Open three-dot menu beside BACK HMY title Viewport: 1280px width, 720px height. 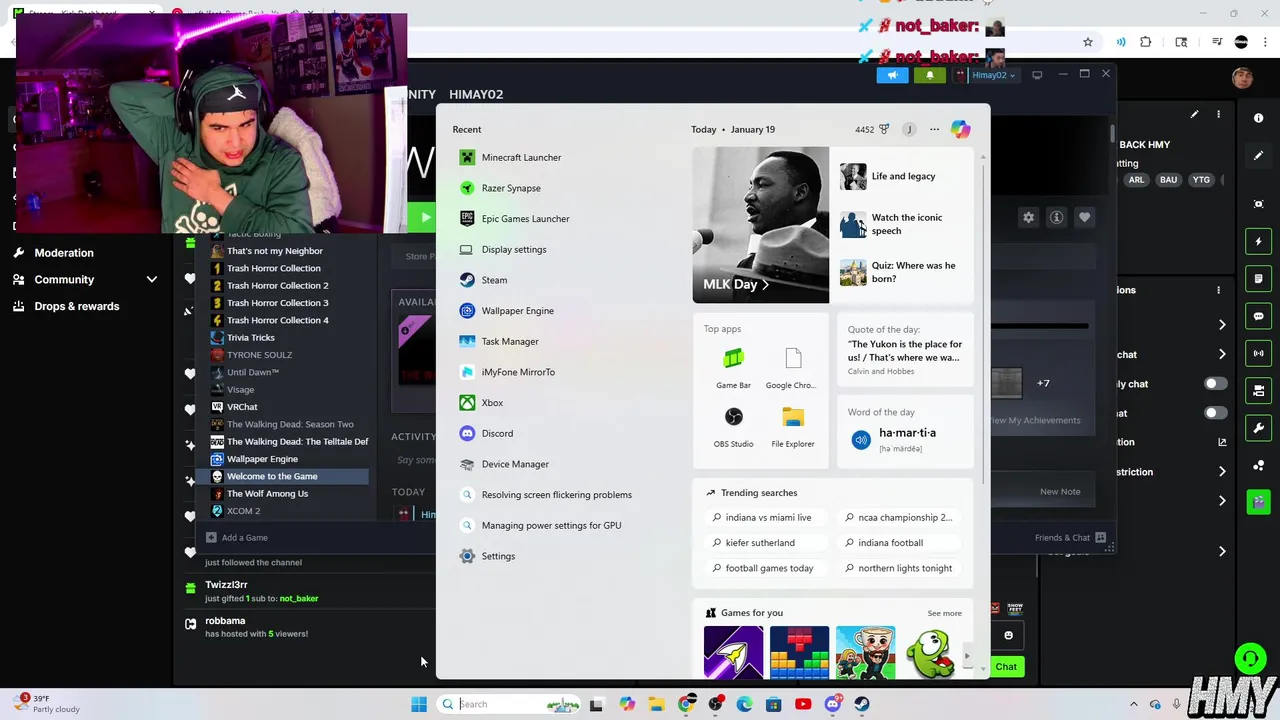point(1218,115)
